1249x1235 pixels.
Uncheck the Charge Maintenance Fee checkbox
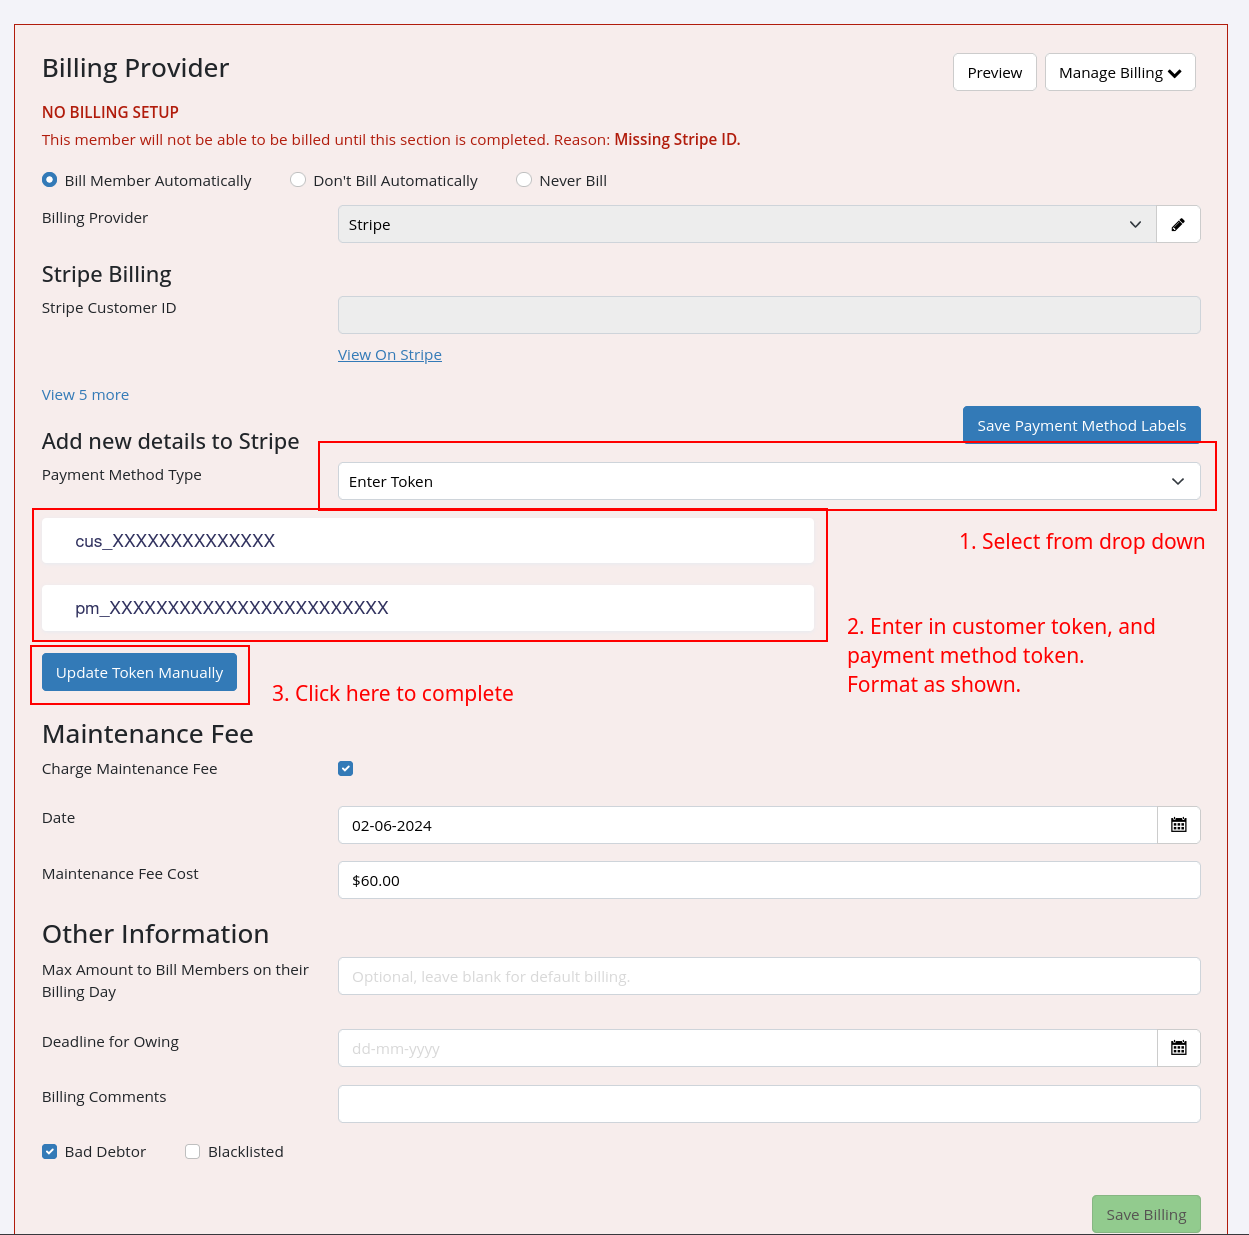[x=345, y=768]
